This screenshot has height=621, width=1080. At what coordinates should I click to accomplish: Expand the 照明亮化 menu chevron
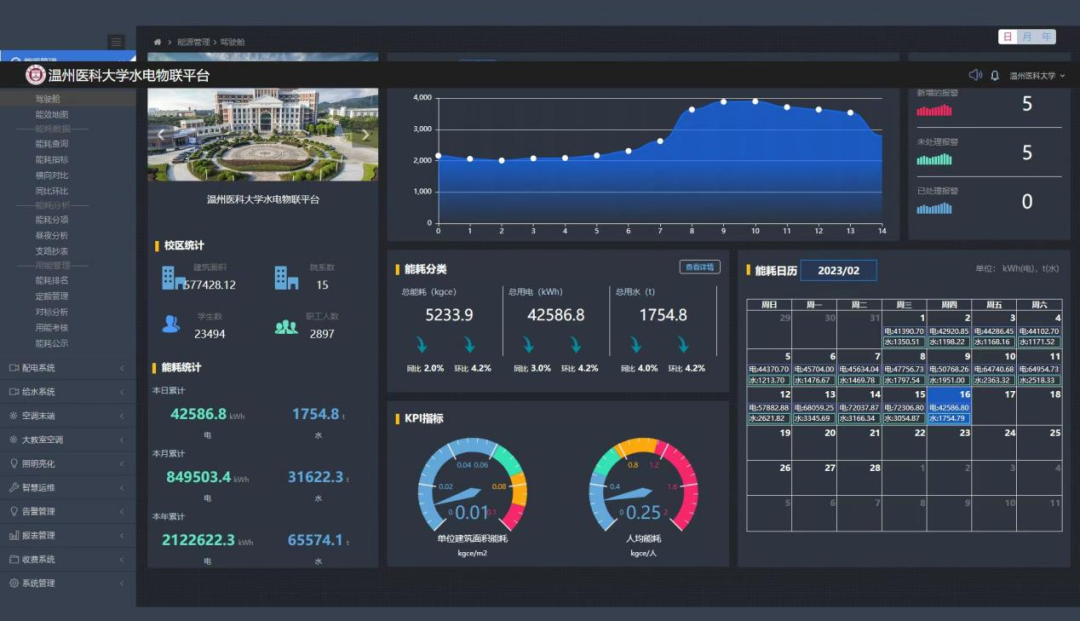[x=122, y=464]
